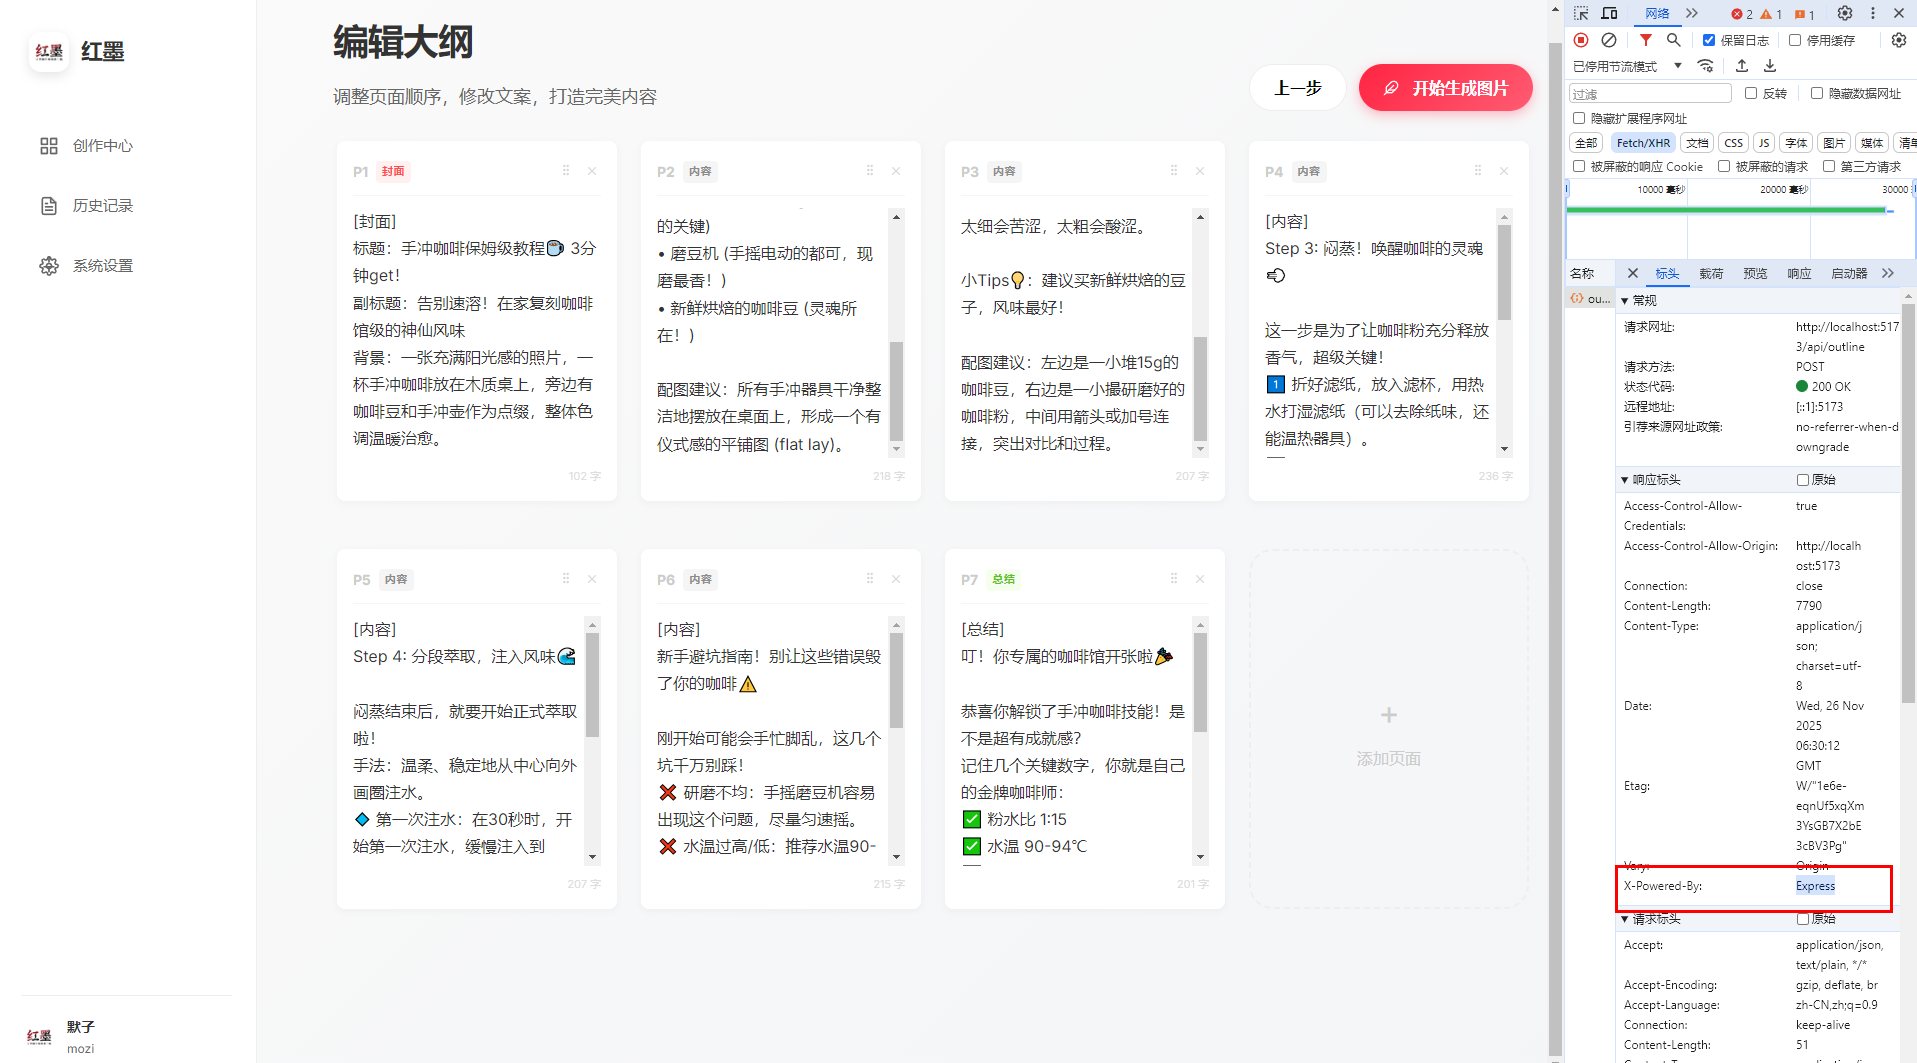The width and height of the screenshot is (1917, 1063).
Task: Click 添加页面 placeholder card
Action: 1389,729
